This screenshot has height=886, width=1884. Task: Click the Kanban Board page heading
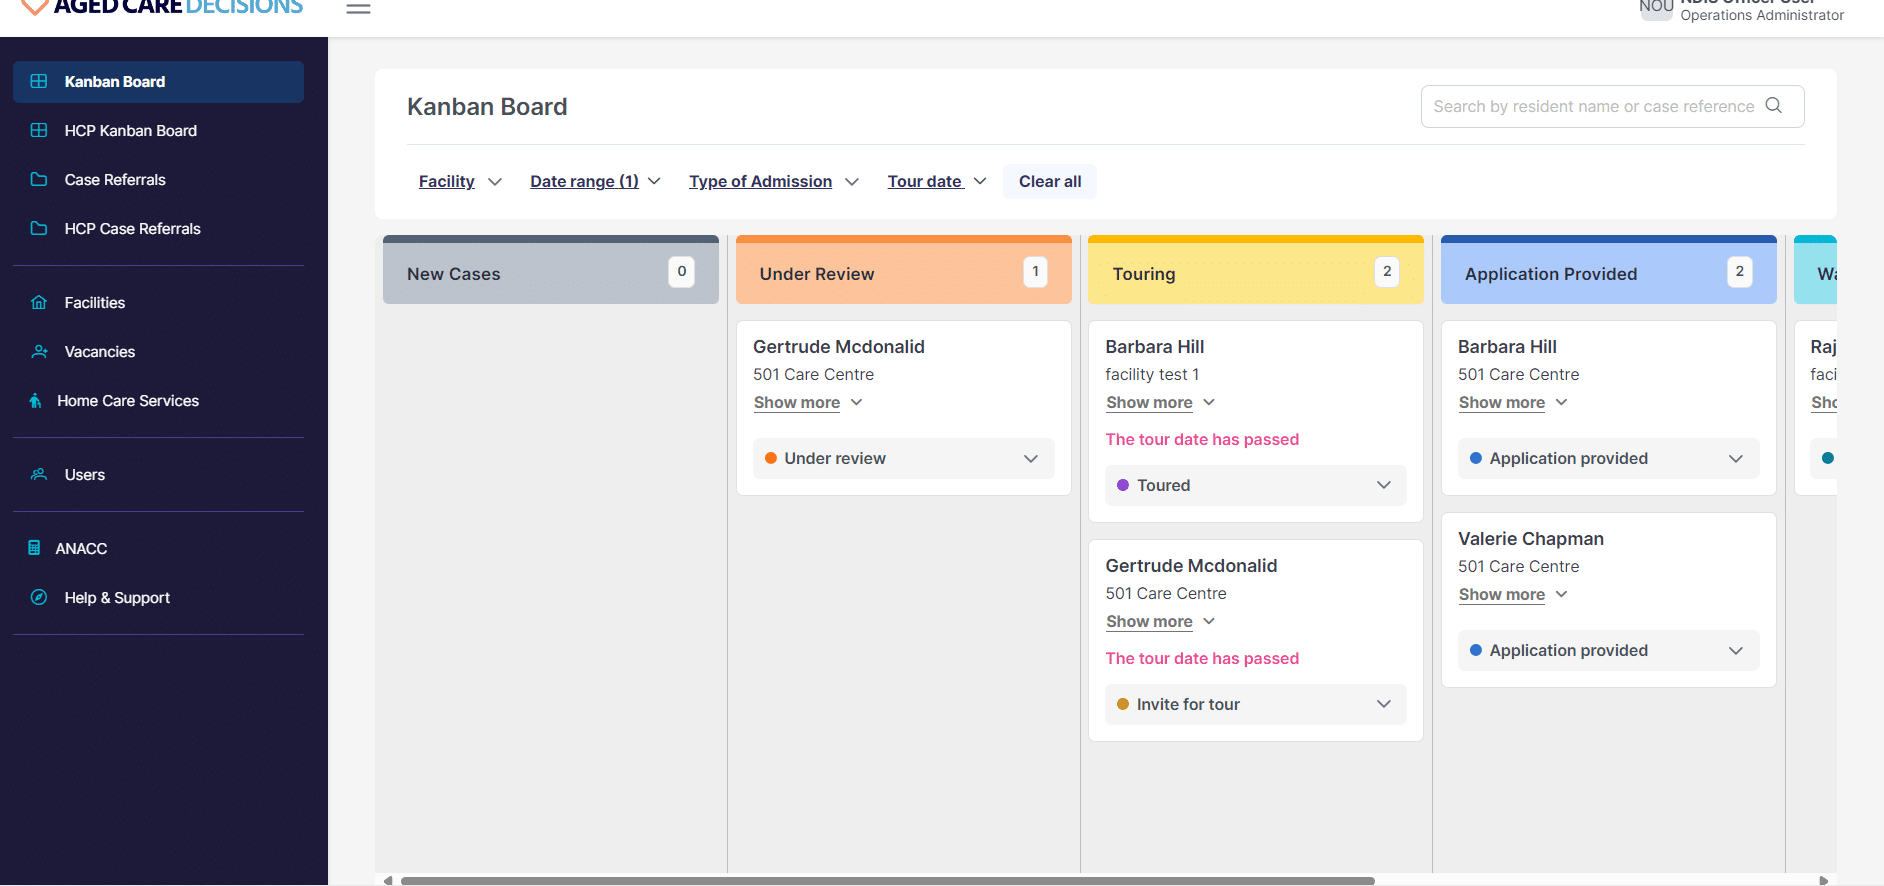[x=487, y=106]
